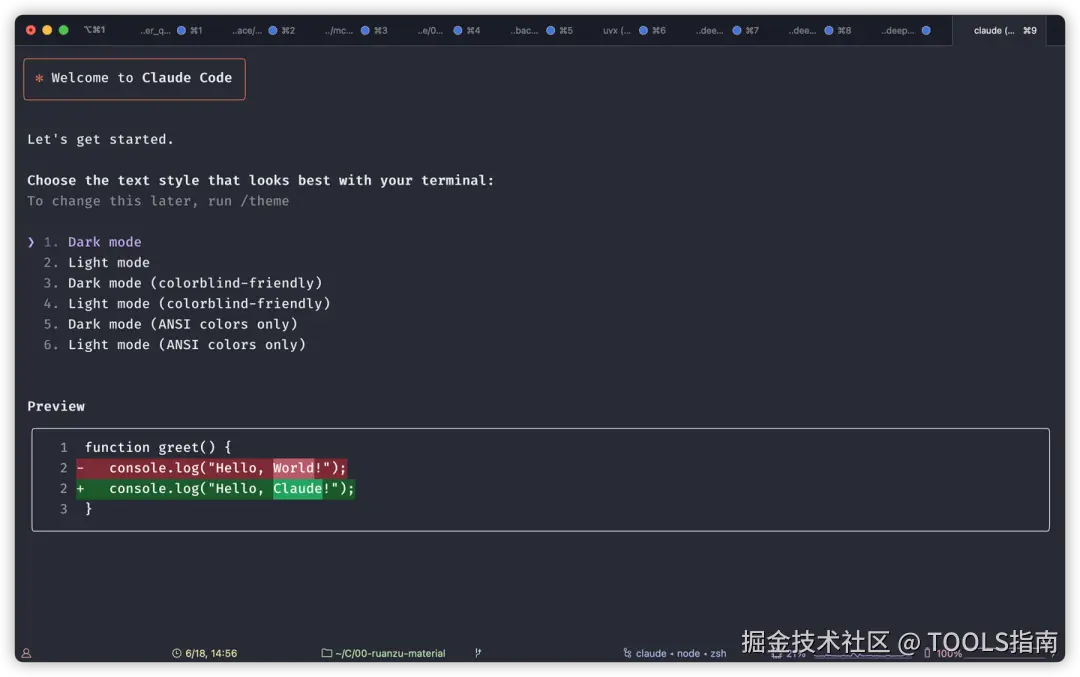This screenshot has width=1080, height=677.
Task: Pick option 5. Dark mode (ANSI colors only)
Action: pyautogui.click(x=170, y=324)
